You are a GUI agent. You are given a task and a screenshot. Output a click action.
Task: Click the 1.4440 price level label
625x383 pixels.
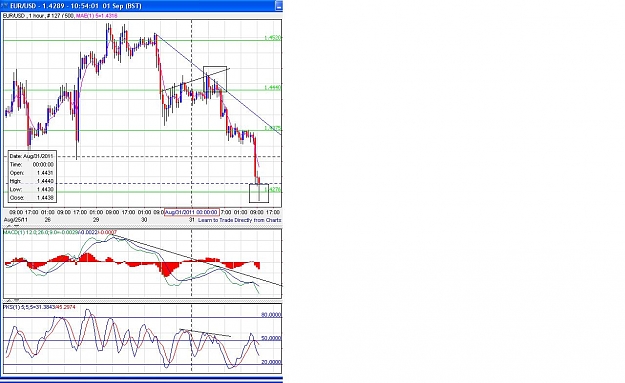(273, 88)
